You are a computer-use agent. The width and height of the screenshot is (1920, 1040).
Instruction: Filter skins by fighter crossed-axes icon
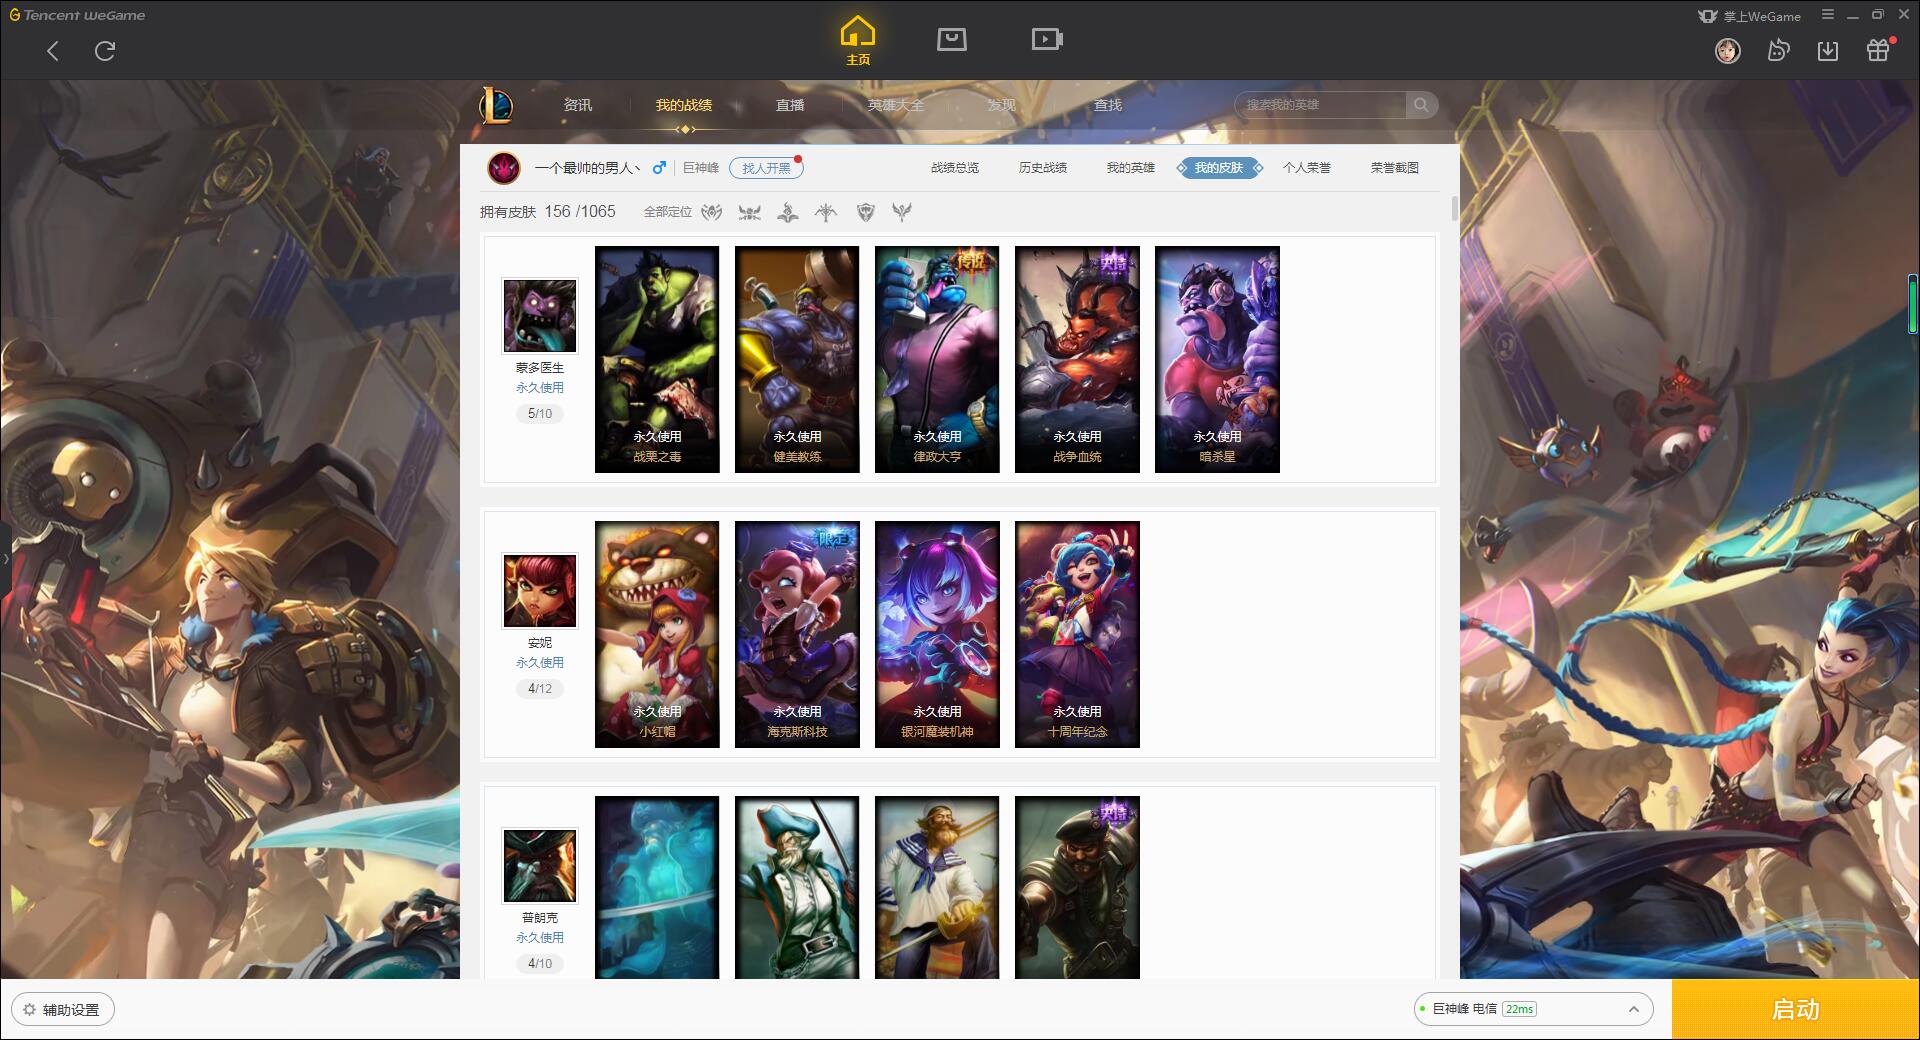[749, 212]
